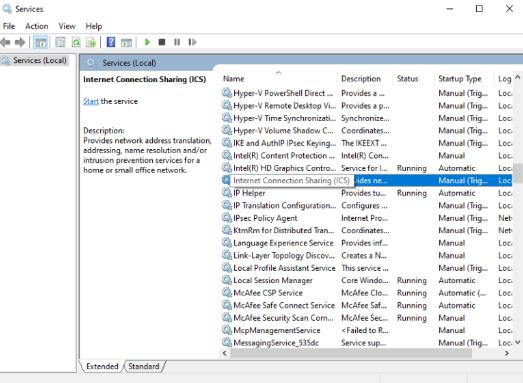523x383 pixels.
Task: Select McAfee Safe Connect Service row
Action: tap(367, 305)
